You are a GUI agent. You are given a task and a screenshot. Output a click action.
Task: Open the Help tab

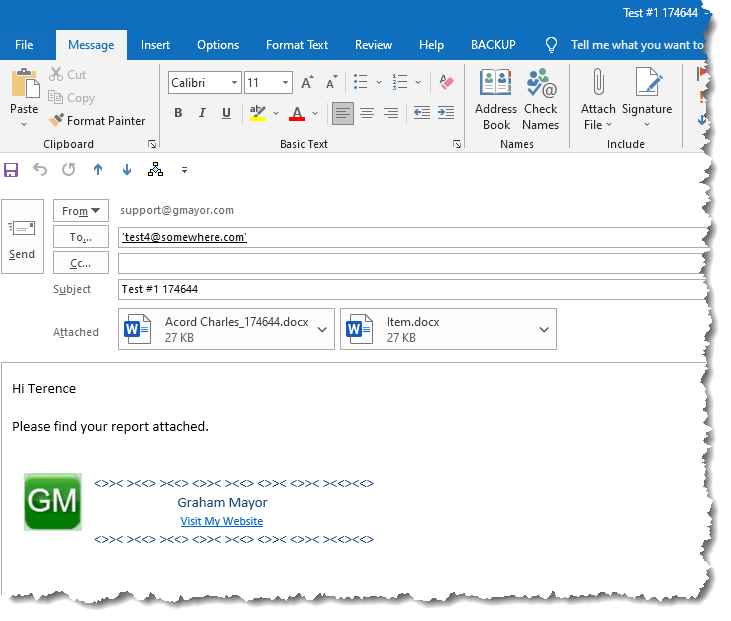click(431, 45)
